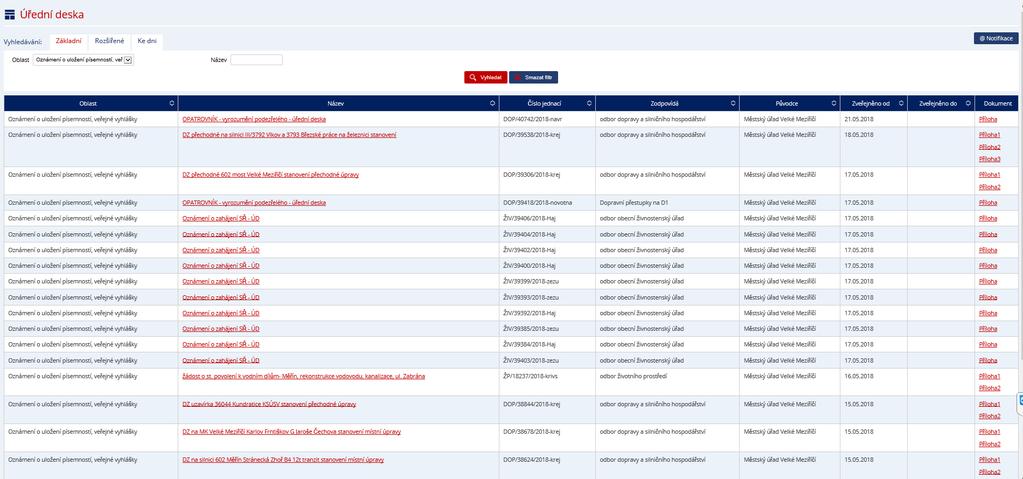Sort by Název using its sort arrows
Screen dimensions: 1023x479
pyautogui.click(x=493, y=104)
